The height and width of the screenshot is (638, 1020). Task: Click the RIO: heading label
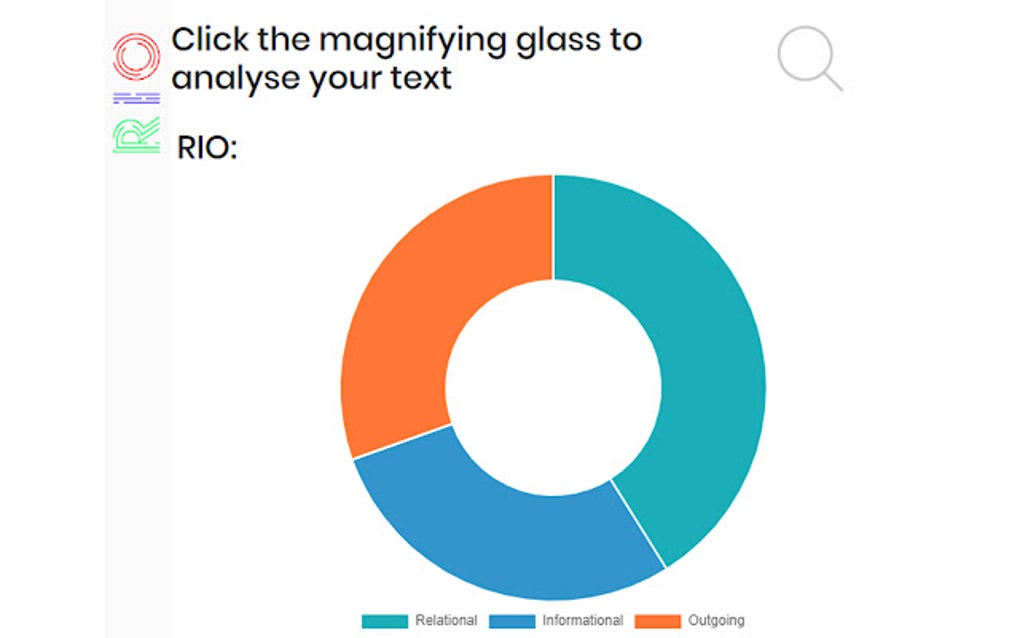point(207,147)
